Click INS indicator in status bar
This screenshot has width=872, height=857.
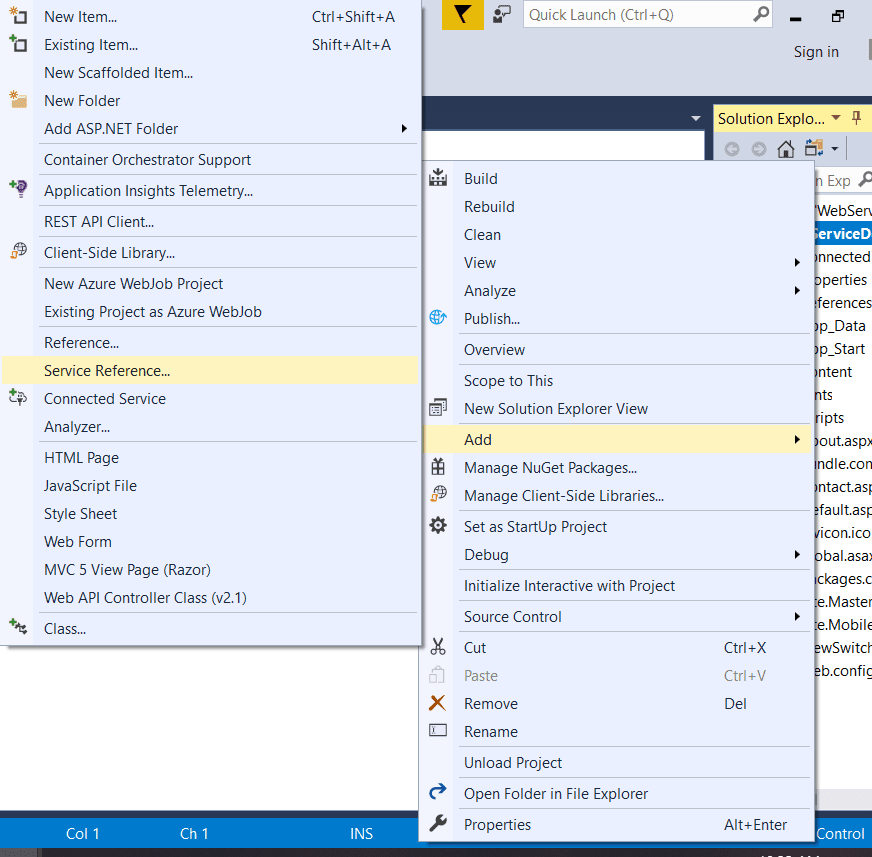coord(361,833)
